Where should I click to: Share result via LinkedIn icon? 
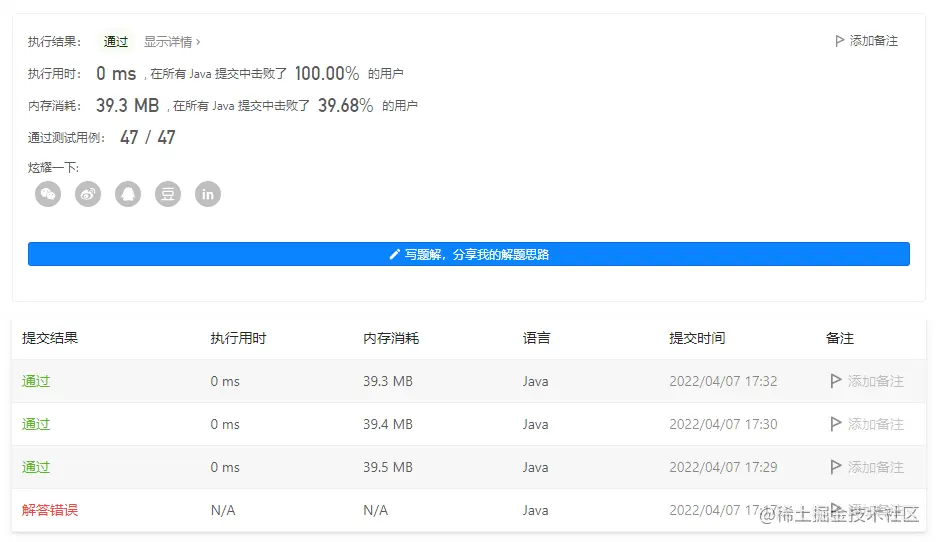(x=208, y=194)
